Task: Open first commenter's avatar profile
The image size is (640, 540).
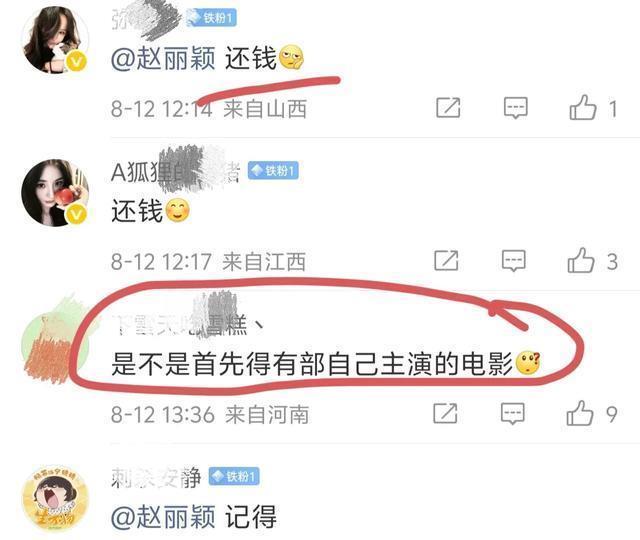Action: pyautogui.click(x=55, y=40)
